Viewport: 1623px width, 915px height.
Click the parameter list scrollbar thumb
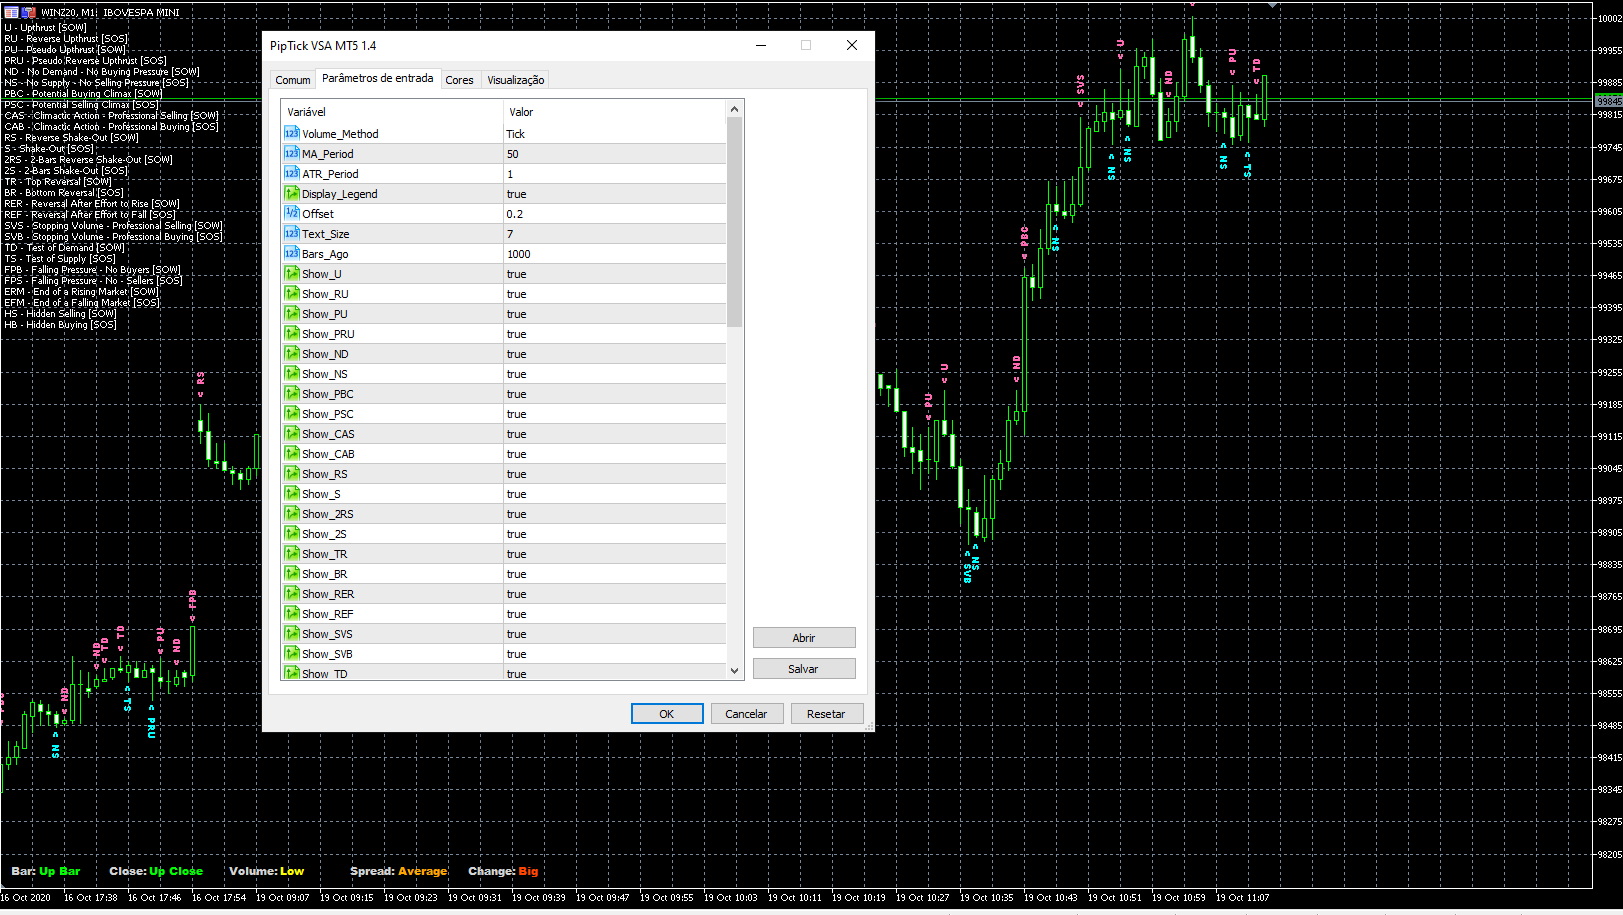point(735,222)
